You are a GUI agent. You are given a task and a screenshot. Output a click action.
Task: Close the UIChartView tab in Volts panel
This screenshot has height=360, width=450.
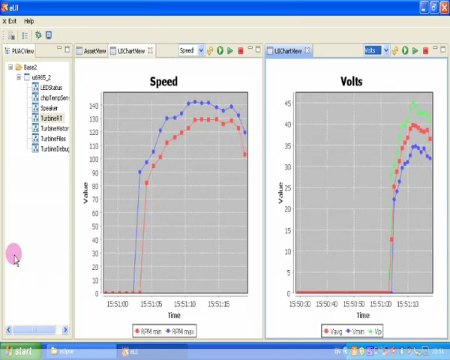(307, 51)
